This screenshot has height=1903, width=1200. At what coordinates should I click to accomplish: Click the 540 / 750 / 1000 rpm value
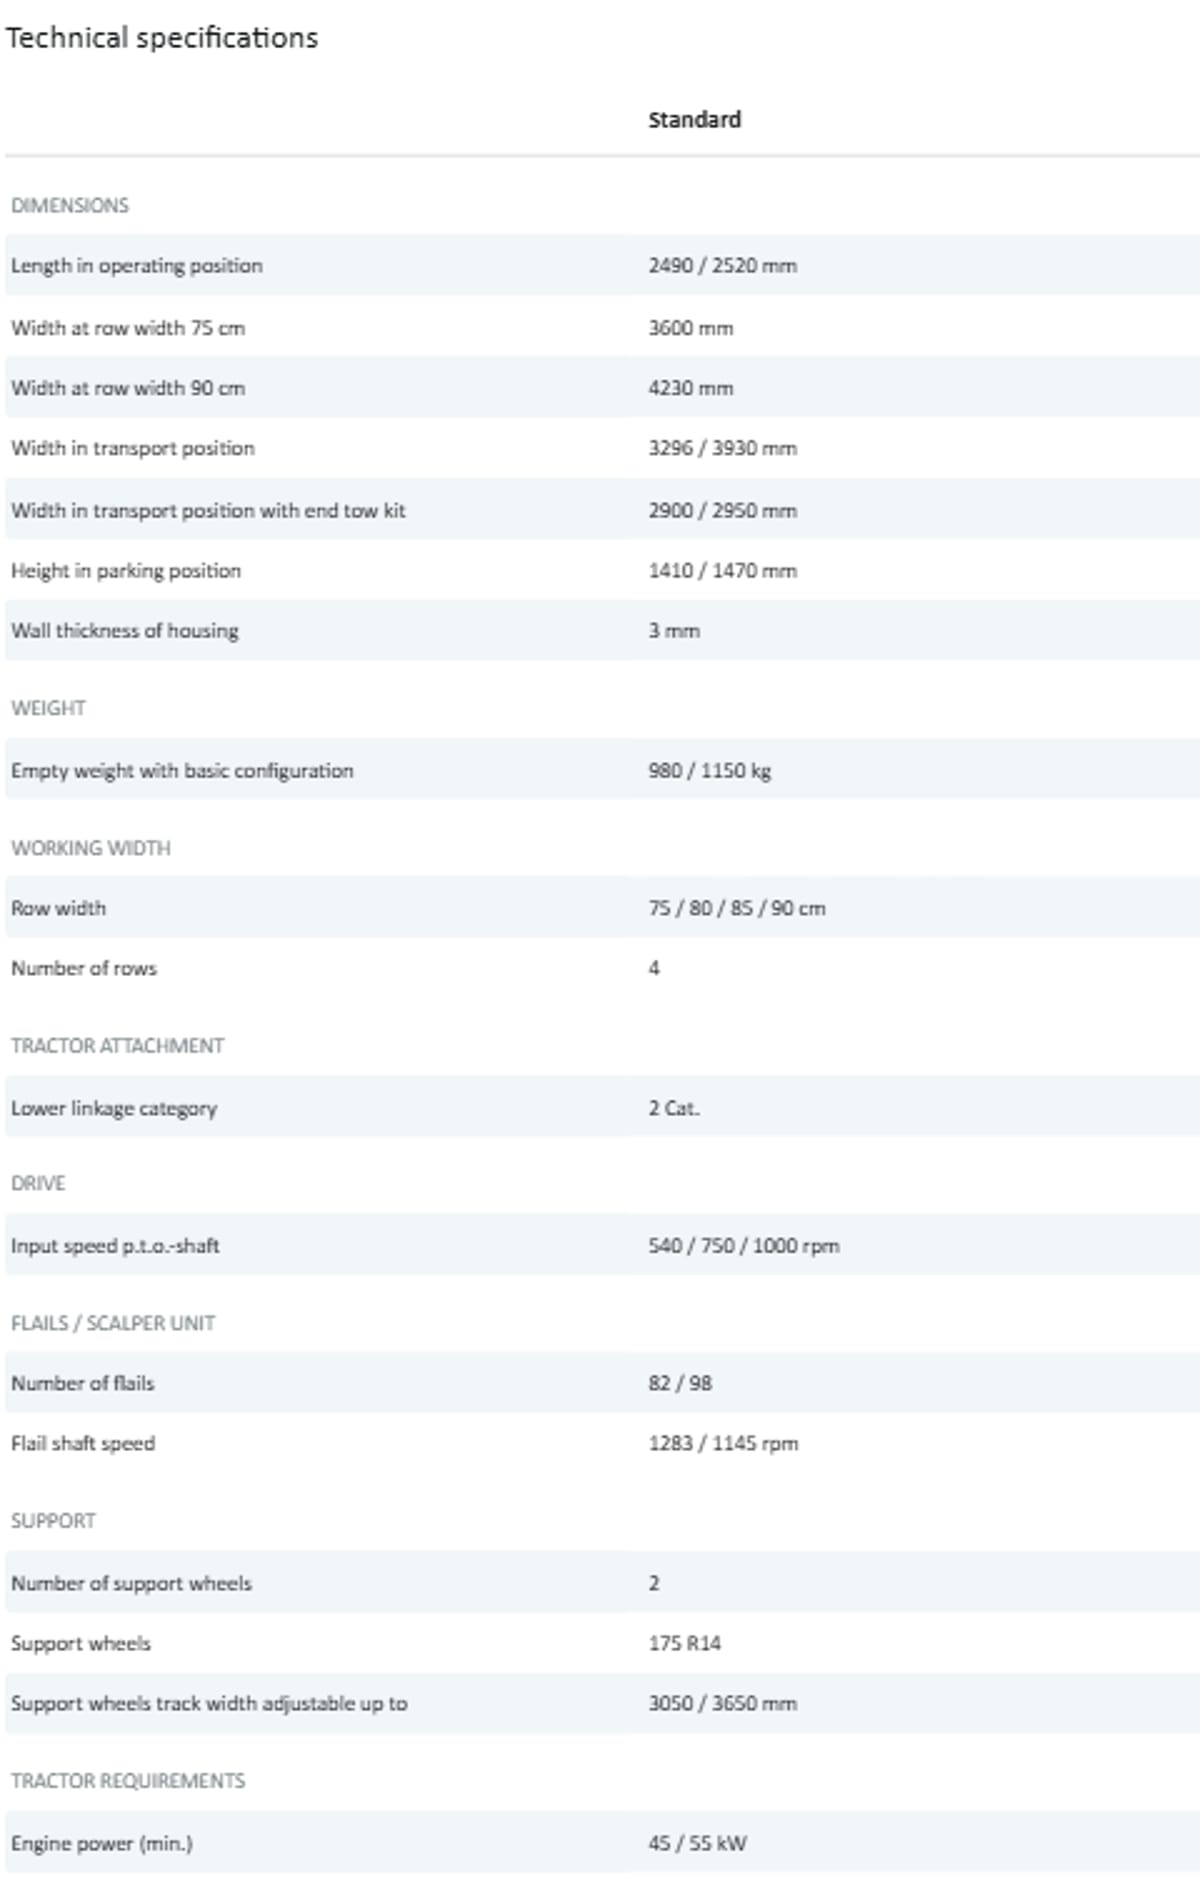click(x=743, y=1246)
